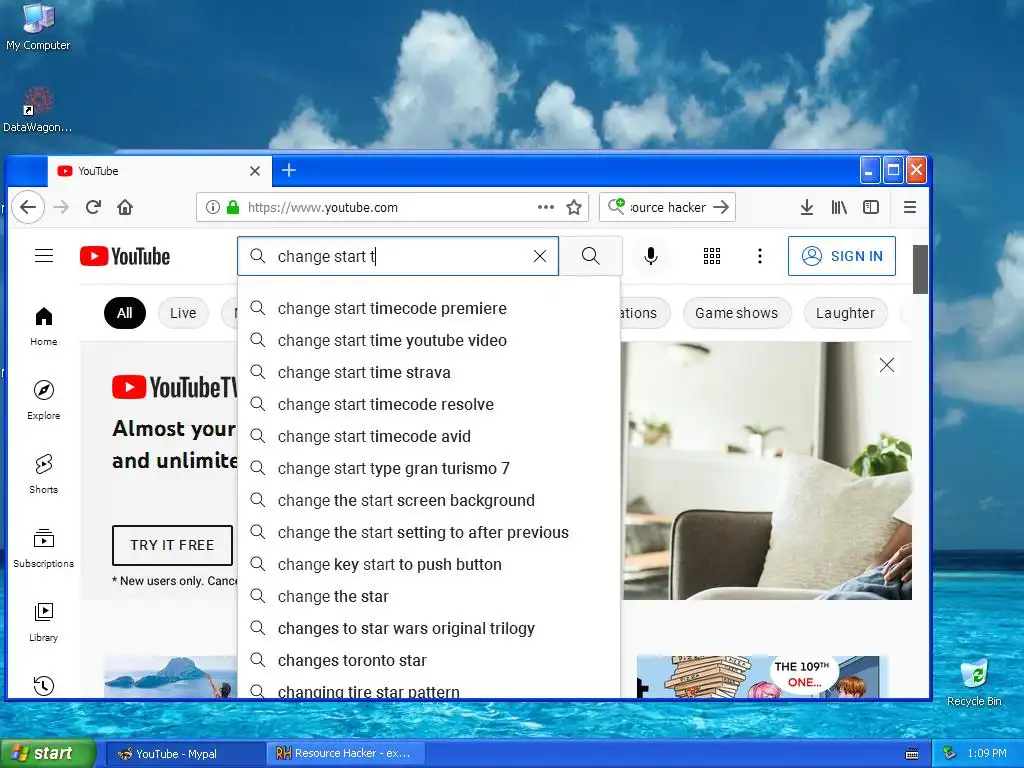Select the DataWagon desktop shortcut
1024x768 pixels.
pos(37,110)
